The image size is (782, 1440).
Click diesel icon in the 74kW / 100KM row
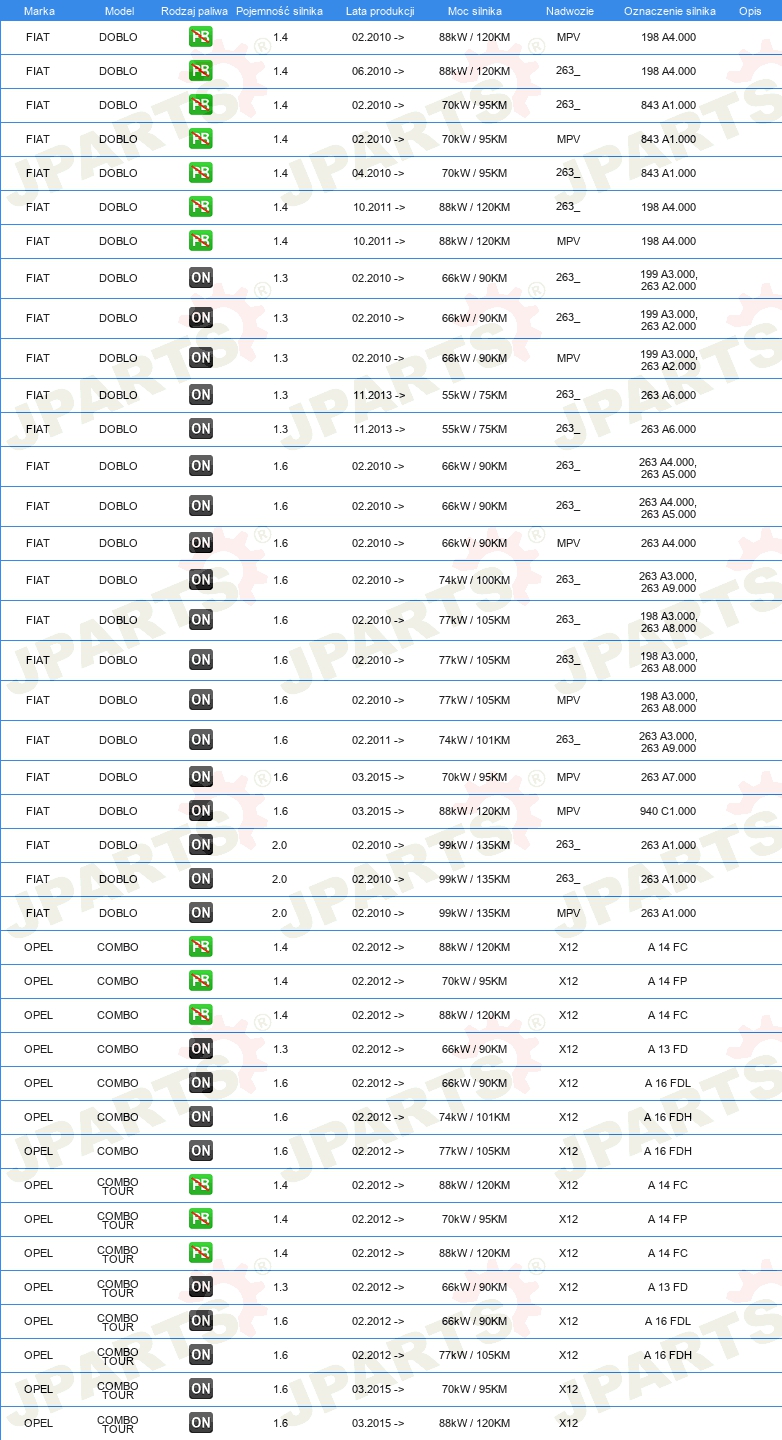click(x=200, y=580)
